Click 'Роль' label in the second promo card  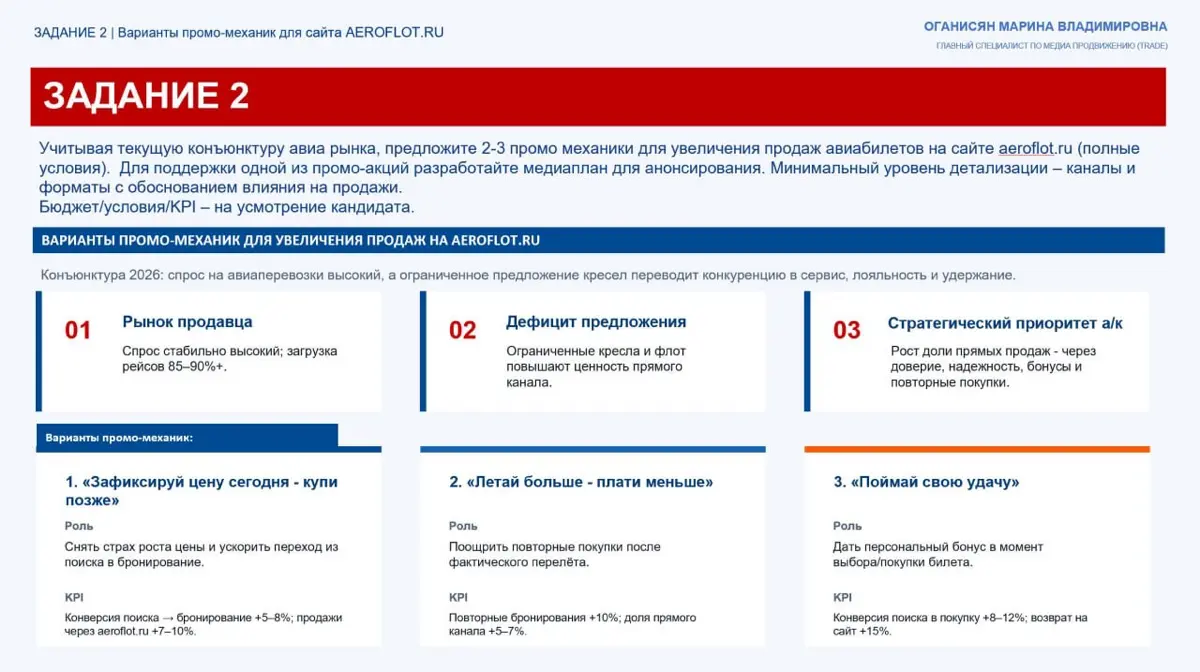463,526
